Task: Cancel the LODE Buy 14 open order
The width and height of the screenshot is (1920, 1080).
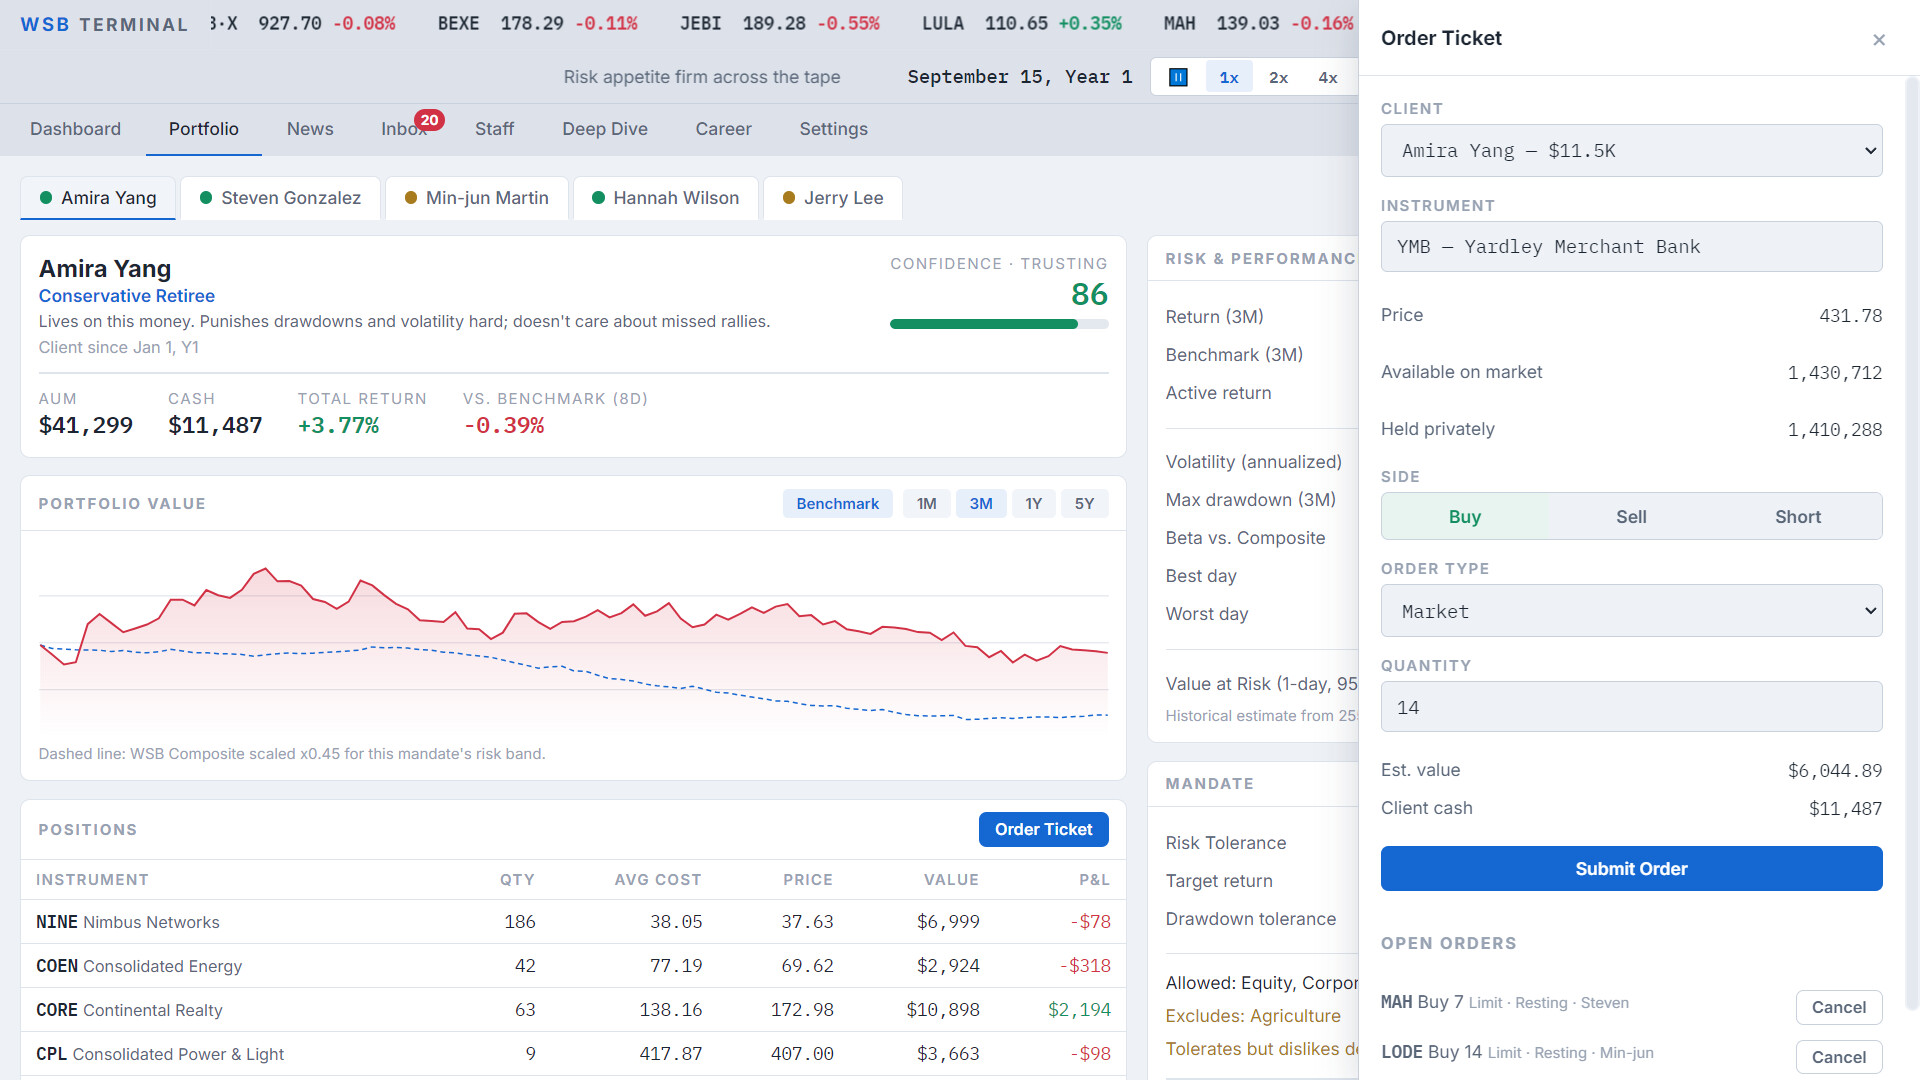Action: point(1838,1057)
